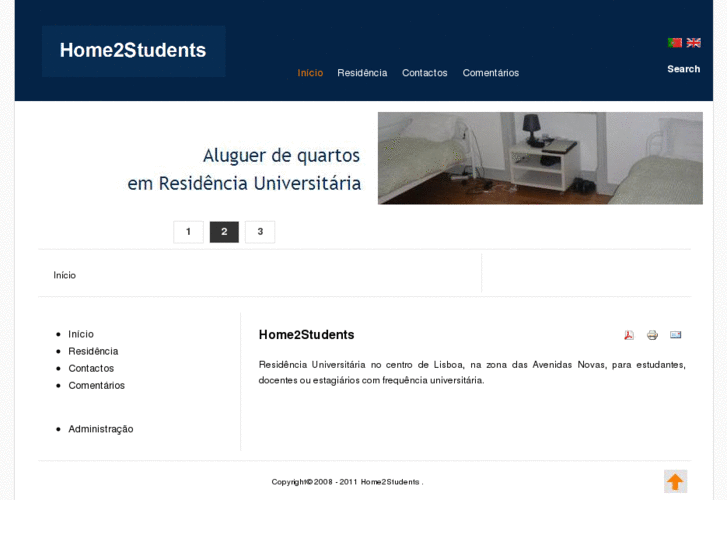Viewport: 727px width, 545px height.
Task: Open the Início item in top navigation
Action: click(310, 73)
